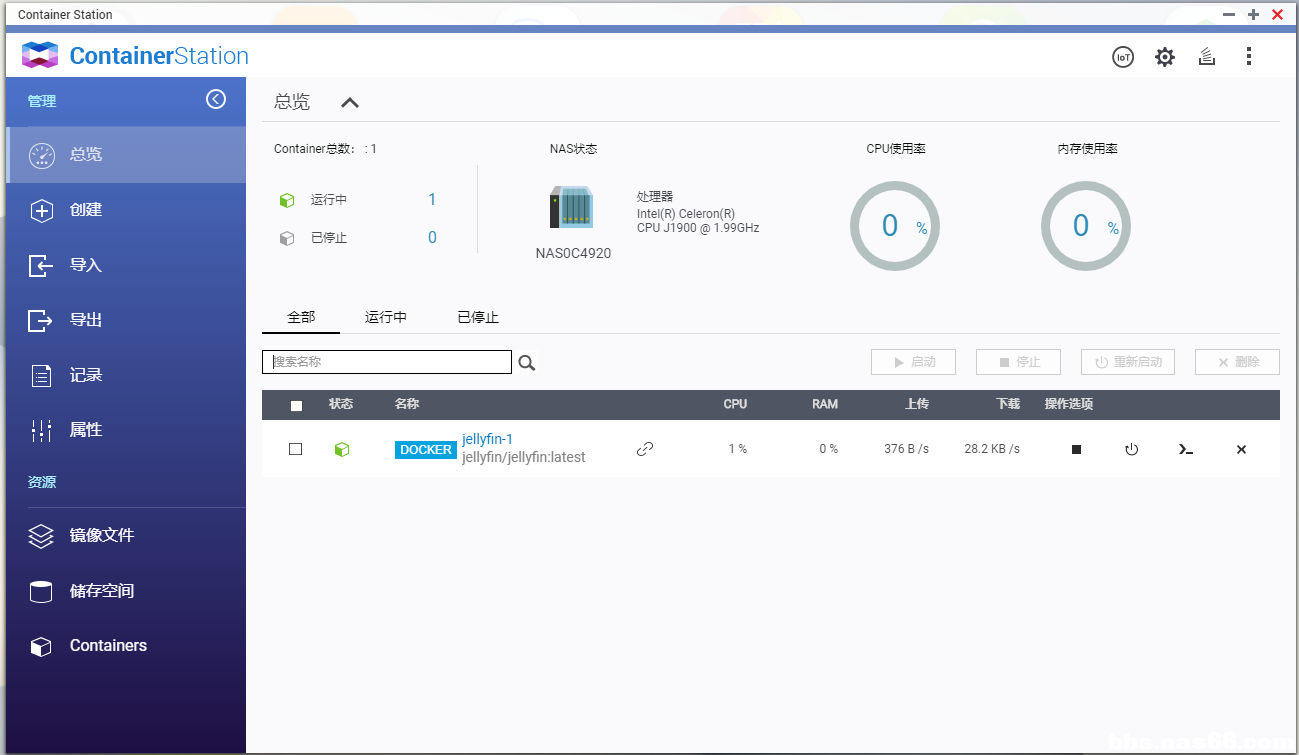Click the CPU使用率 gauge ring
Viewport: 1299px width, 755px height.
click(x=895, y=226)
